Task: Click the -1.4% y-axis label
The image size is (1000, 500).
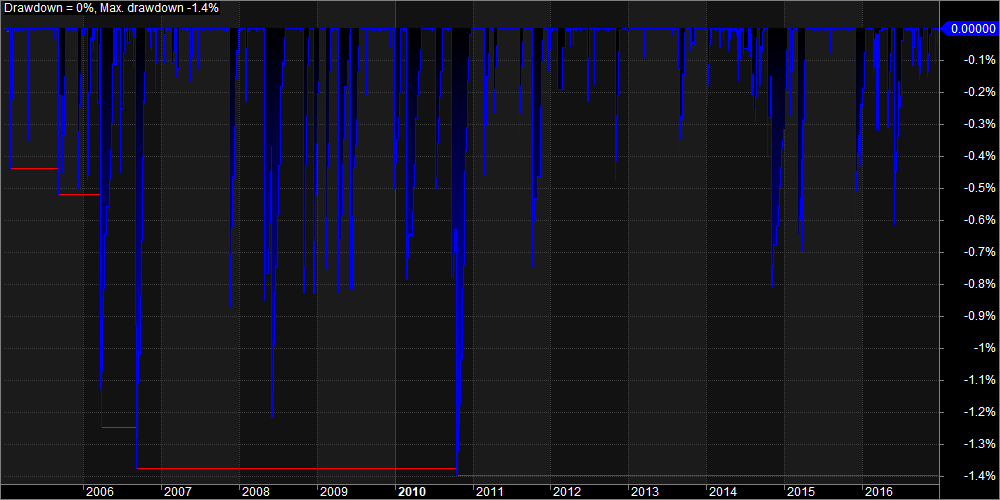Action: [978, 476]
